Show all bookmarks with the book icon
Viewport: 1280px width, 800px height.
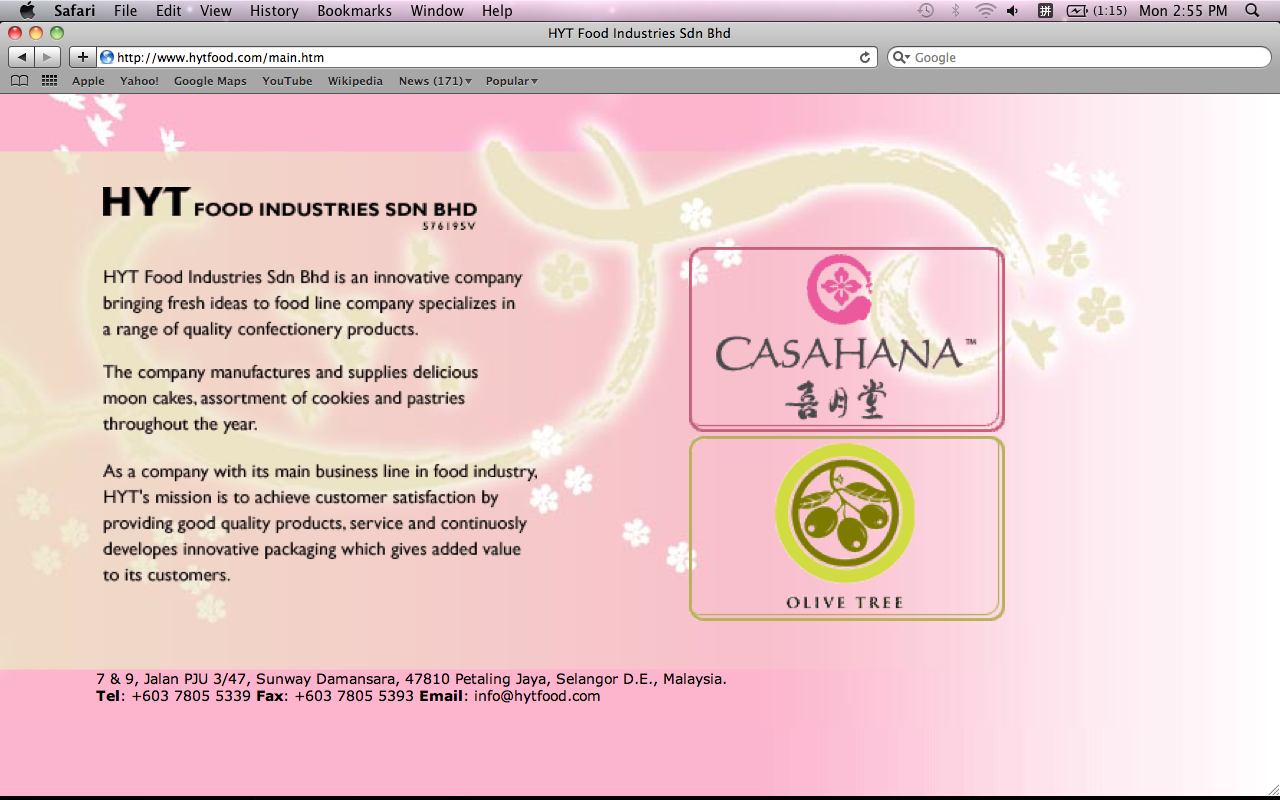coord(19,81)
